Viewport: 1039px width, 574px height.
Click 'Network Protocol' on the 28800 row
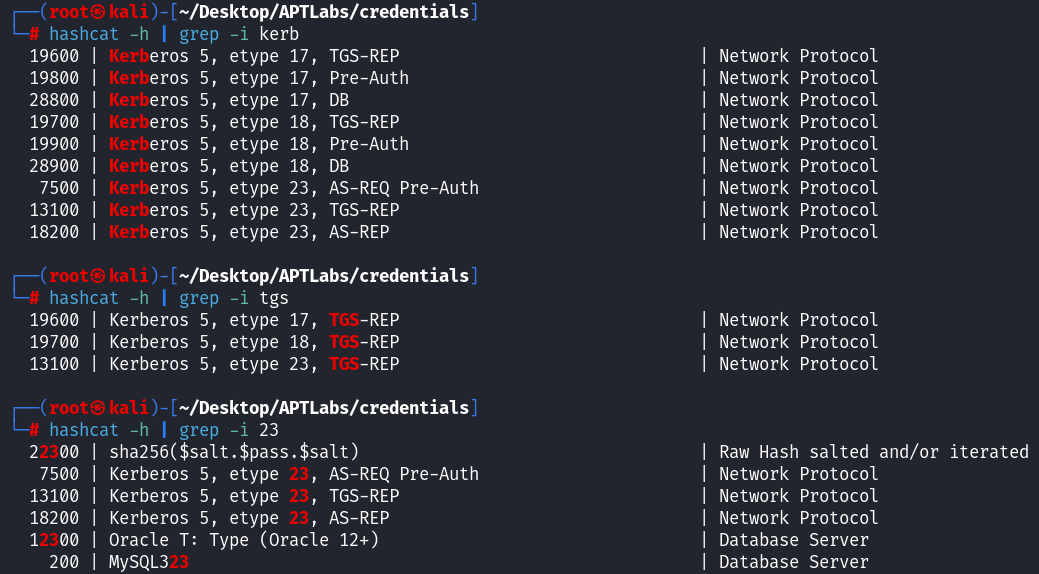[x=798, y=100]
